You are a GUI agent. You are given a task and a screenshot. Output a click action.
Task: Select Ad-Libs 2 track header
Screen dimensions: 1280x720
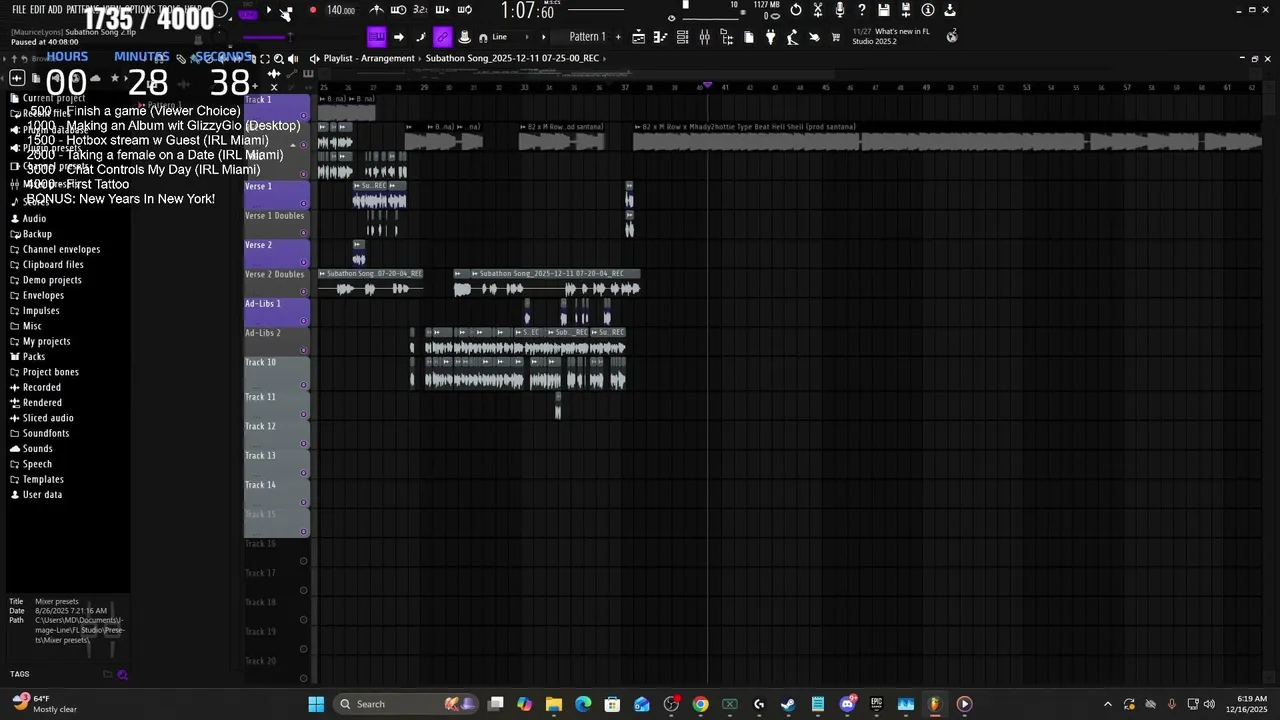click(277, 340)
